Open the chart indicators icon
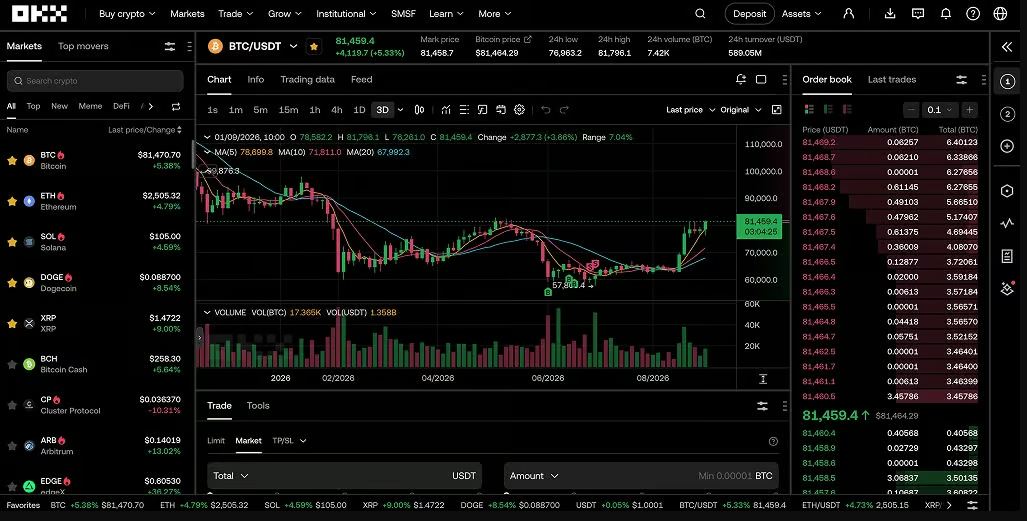 pyautogui.click(x=446, y=110)
